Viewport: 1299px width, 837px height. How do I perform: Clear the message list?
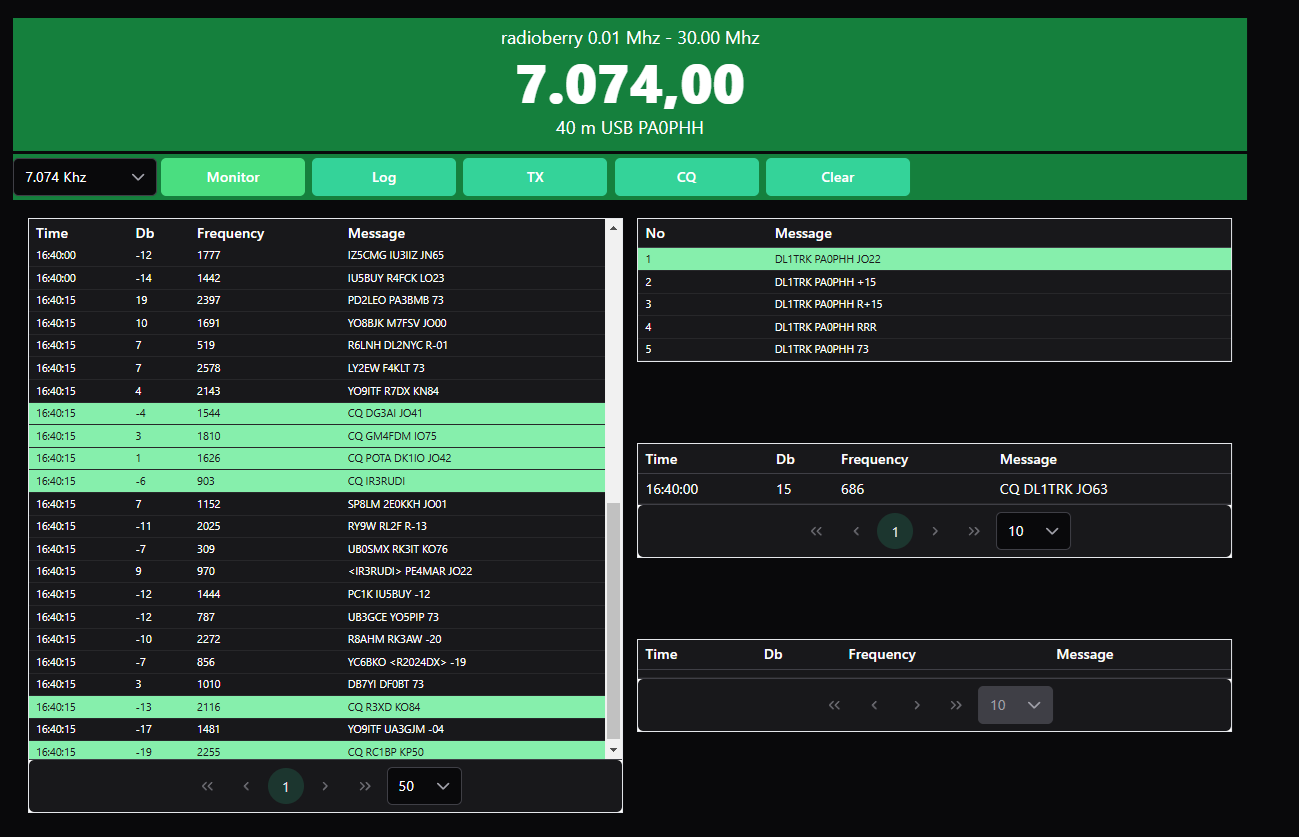pyautogui.click(x=837, y=176)
